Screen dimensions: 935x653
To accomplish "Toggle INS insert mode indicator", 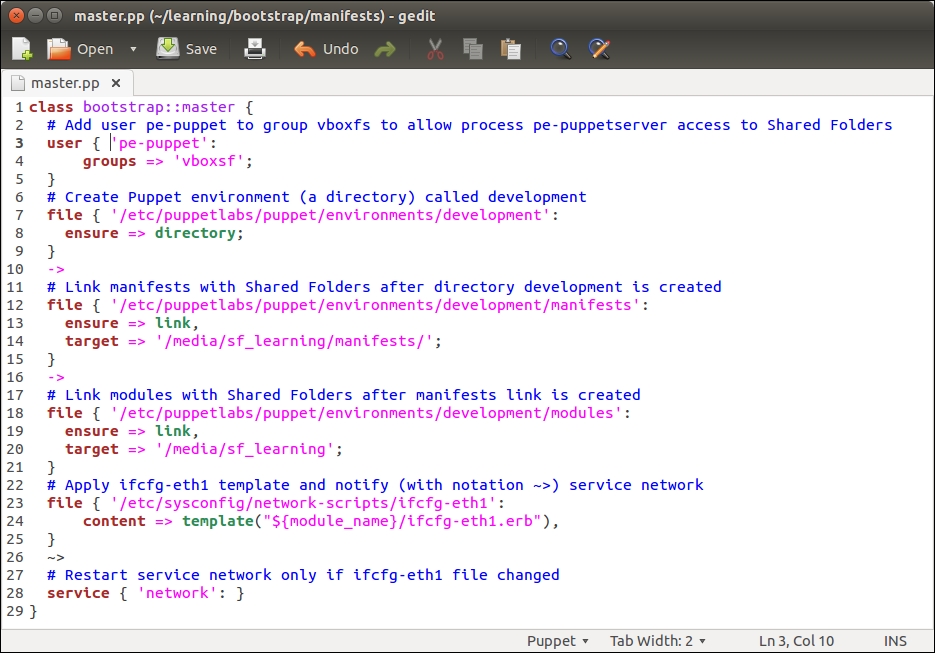I will 896,641.
